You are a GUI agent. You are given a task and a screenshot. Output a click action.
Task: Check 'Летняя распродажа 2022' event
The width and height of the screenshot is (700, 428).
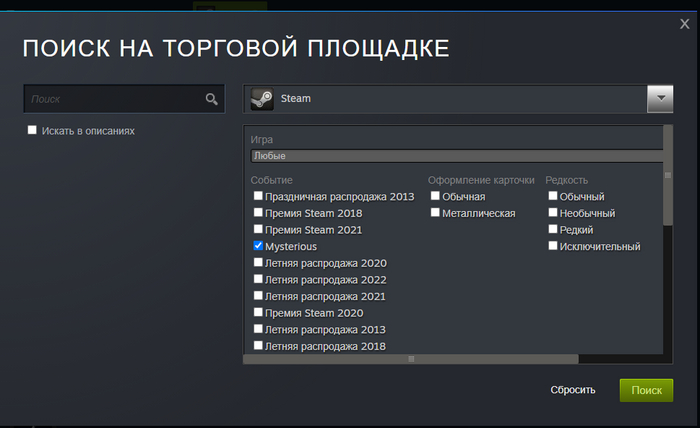pyautogui.click(x=258, y=278)
